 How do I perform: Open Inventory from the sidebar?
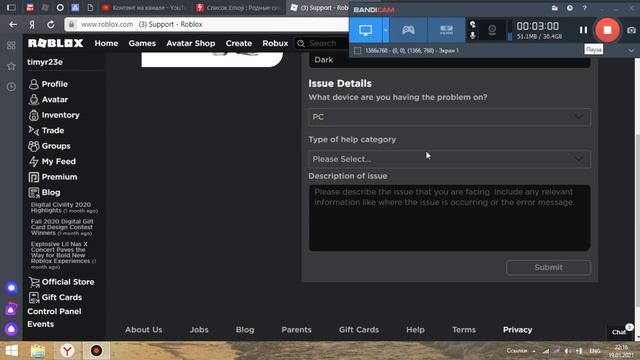(x=60, y=115)
